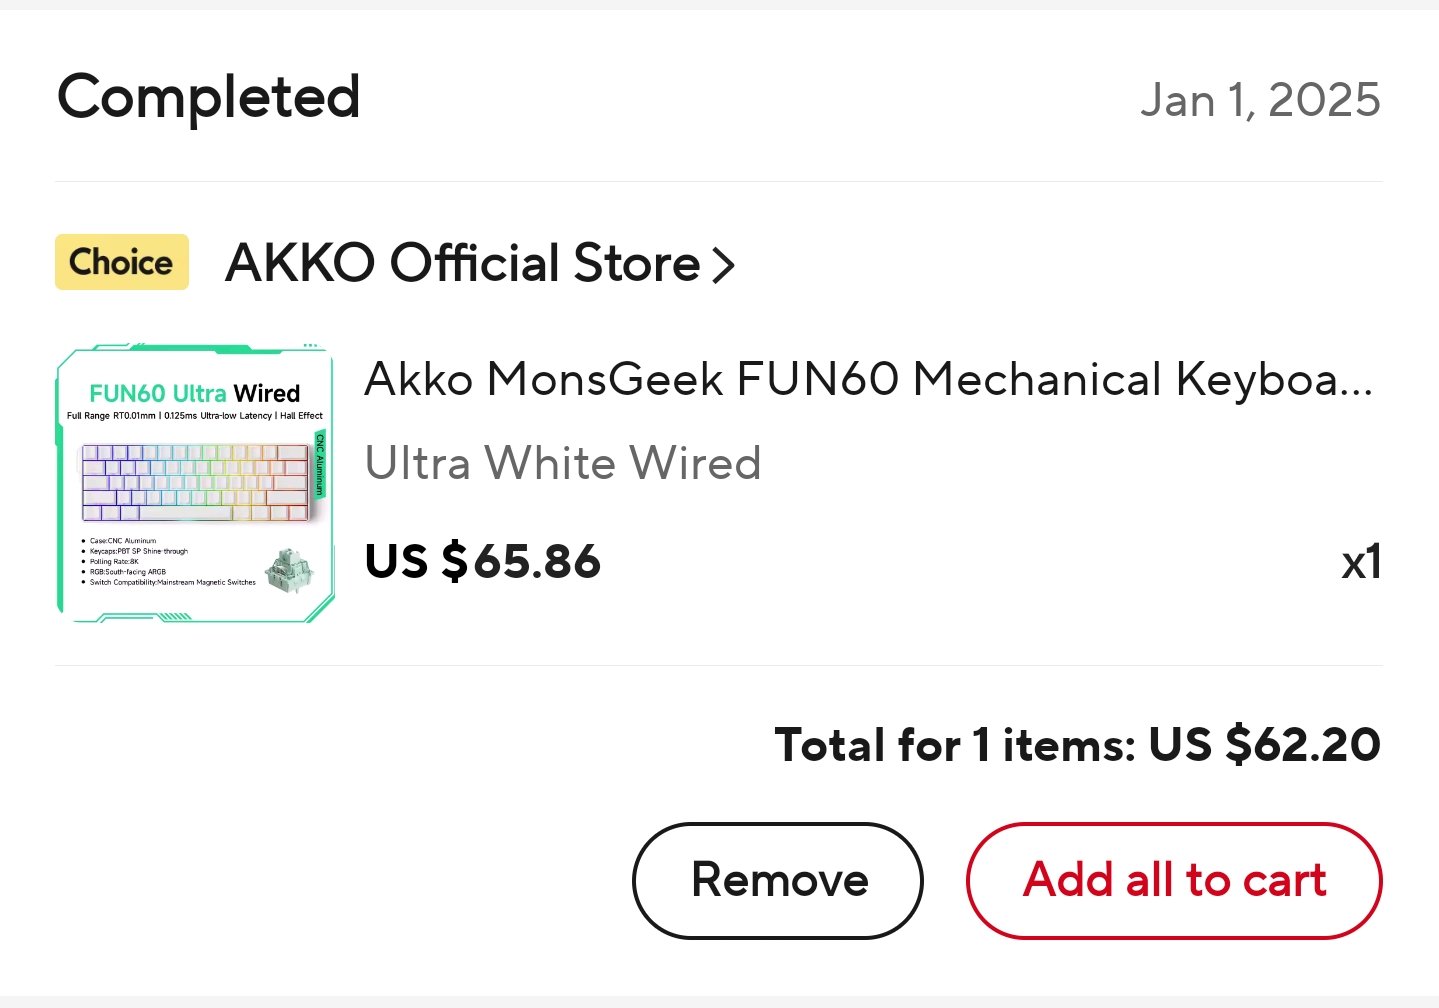Click the white RGB keyboard picture
The image size is (1439, 1008).
click(x=195, y=483)
